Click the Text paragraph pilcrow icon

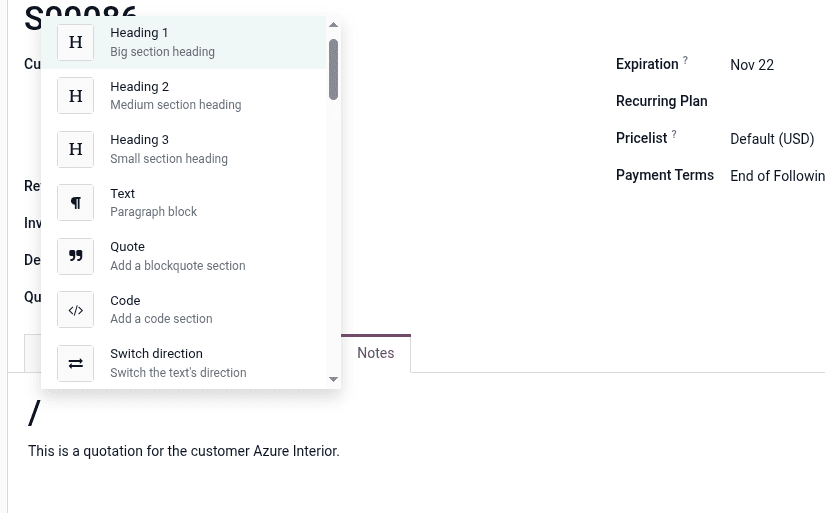(x=75, y=203)
